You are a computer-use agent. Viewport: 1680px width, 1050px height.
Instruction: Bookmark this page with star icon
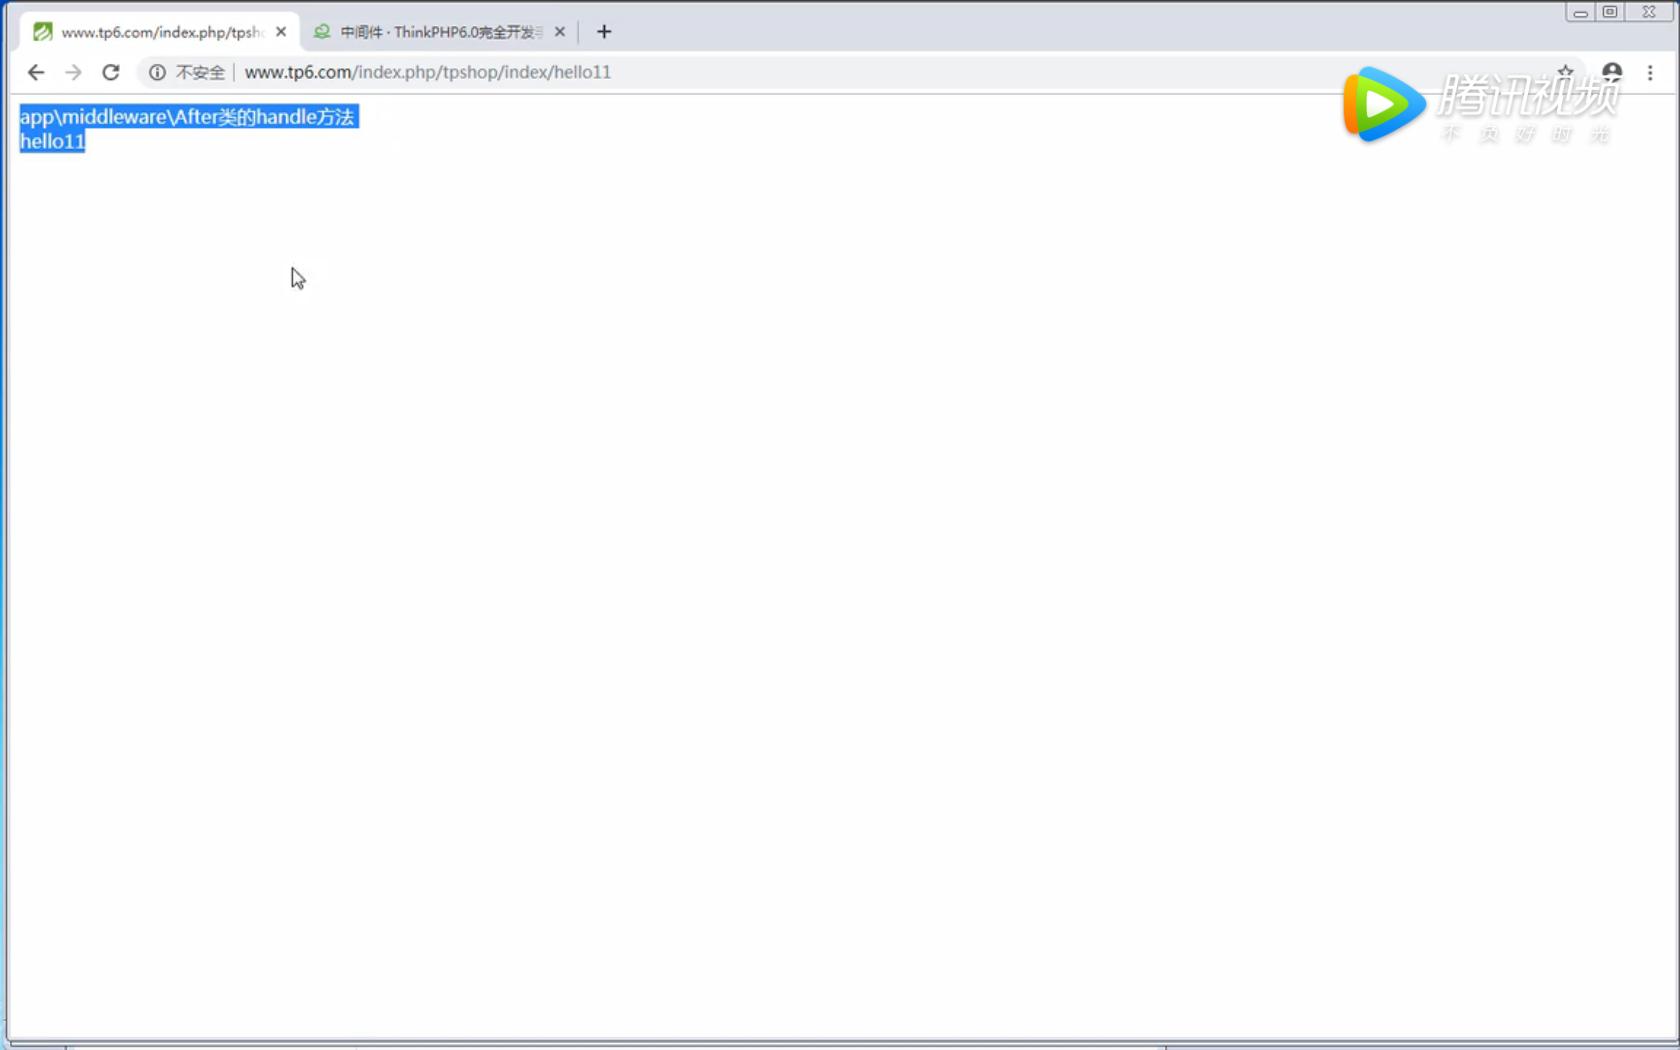click(1565, 72)
